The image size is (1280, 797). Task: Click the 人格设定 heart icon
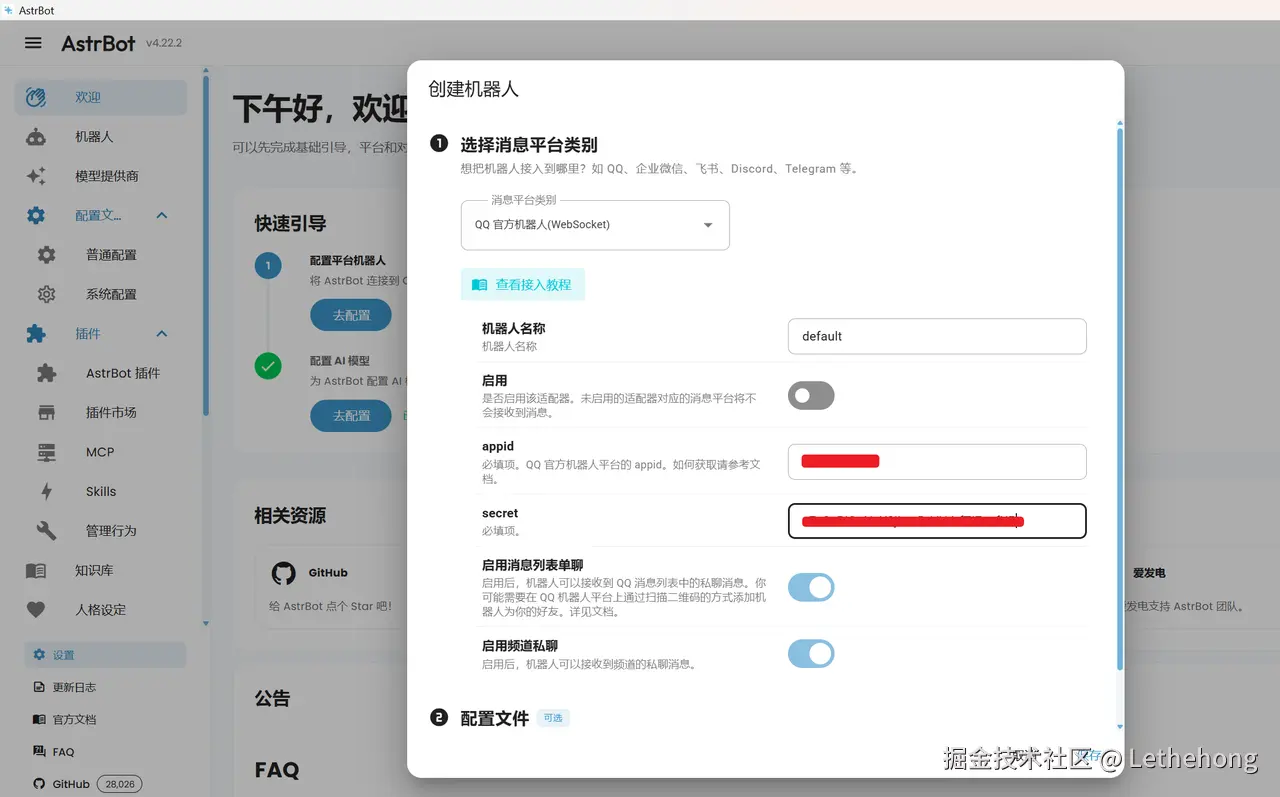(x=36, y=610)
